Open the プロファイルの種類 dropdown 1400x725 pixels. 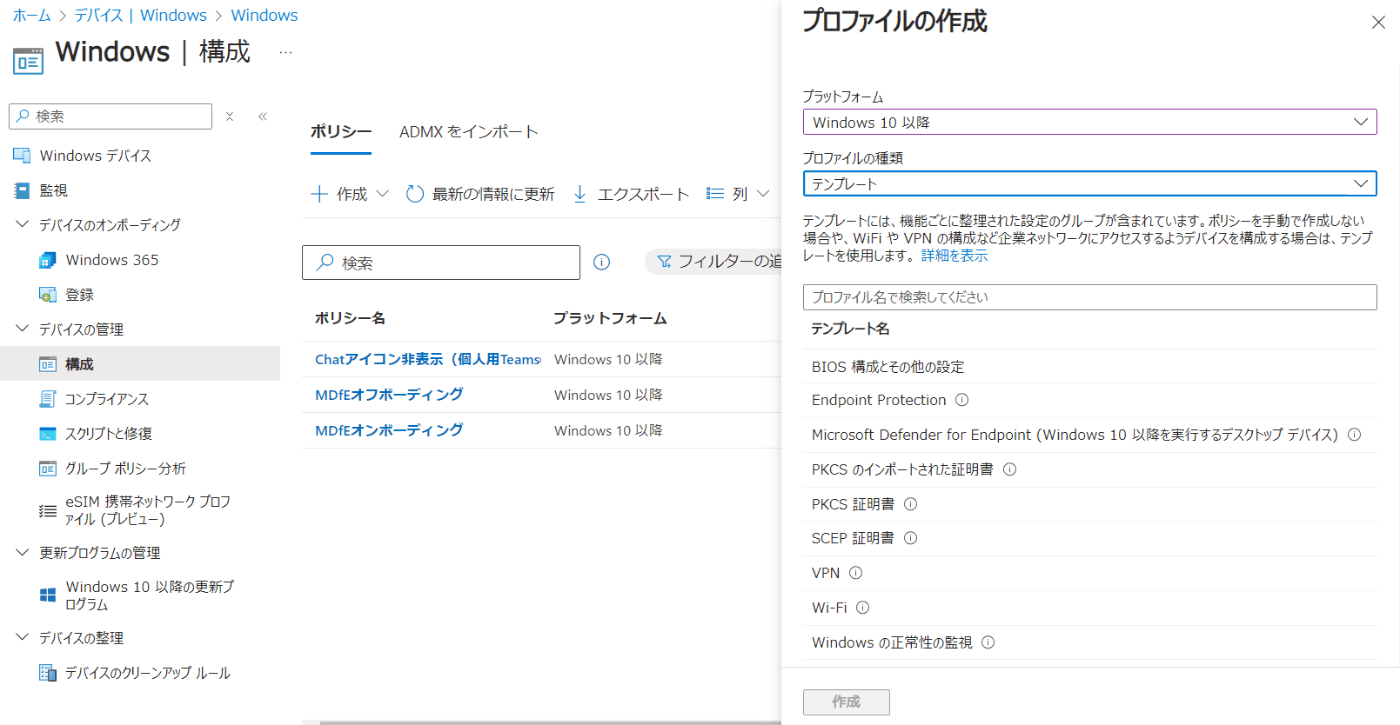[x=1089, y=184]
